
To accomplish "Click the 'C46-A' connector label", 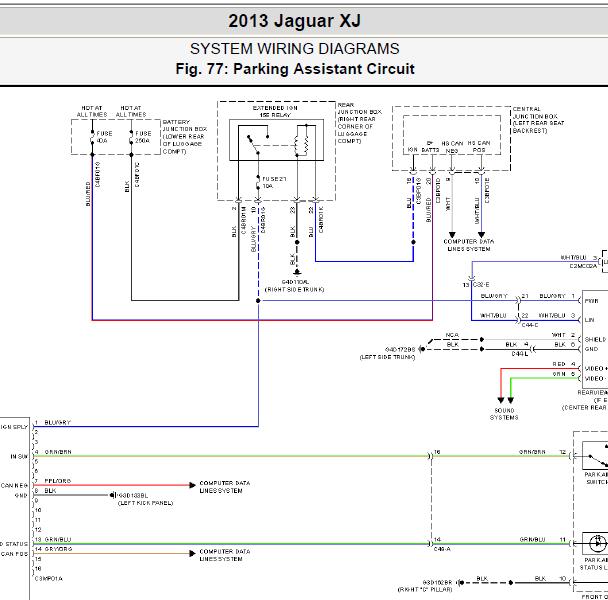I will click(442, 549).
